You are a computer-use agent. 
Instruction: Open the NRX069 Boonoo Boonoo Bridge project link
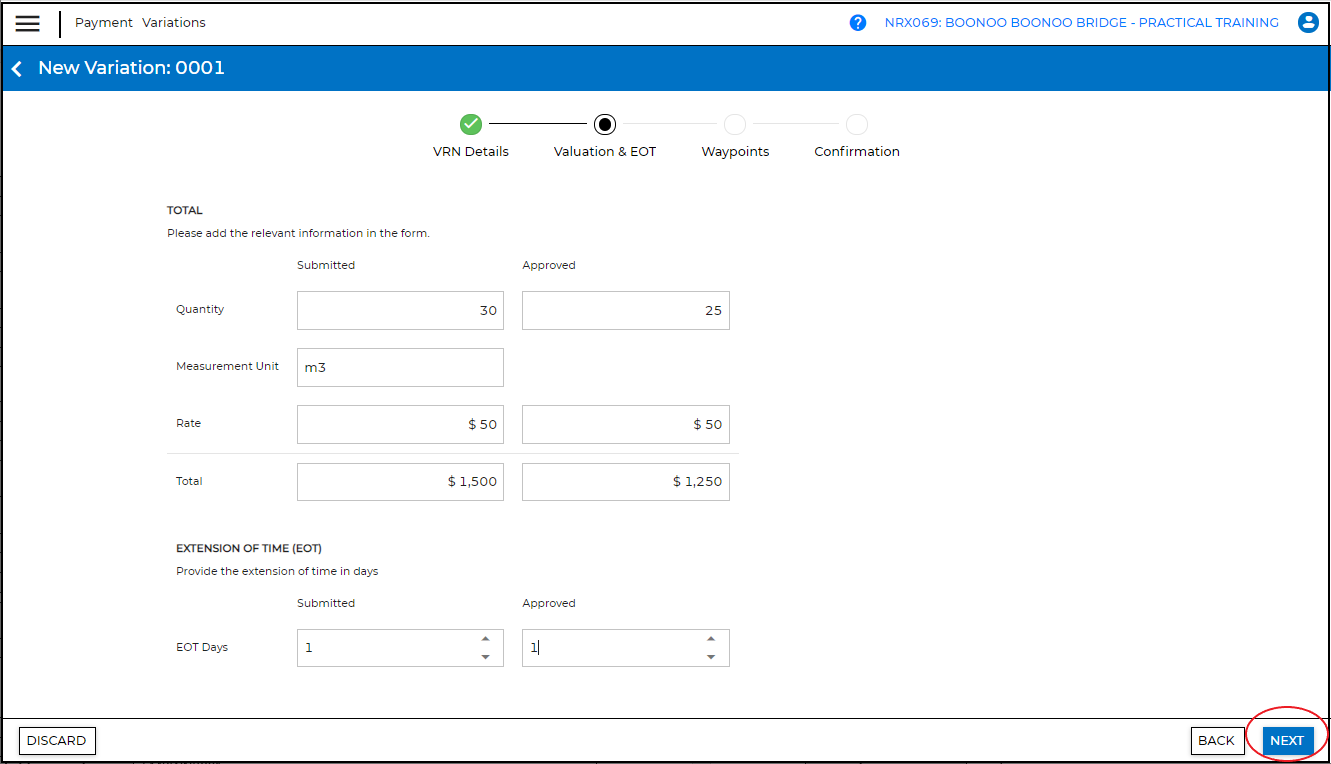click(1081, 23)
